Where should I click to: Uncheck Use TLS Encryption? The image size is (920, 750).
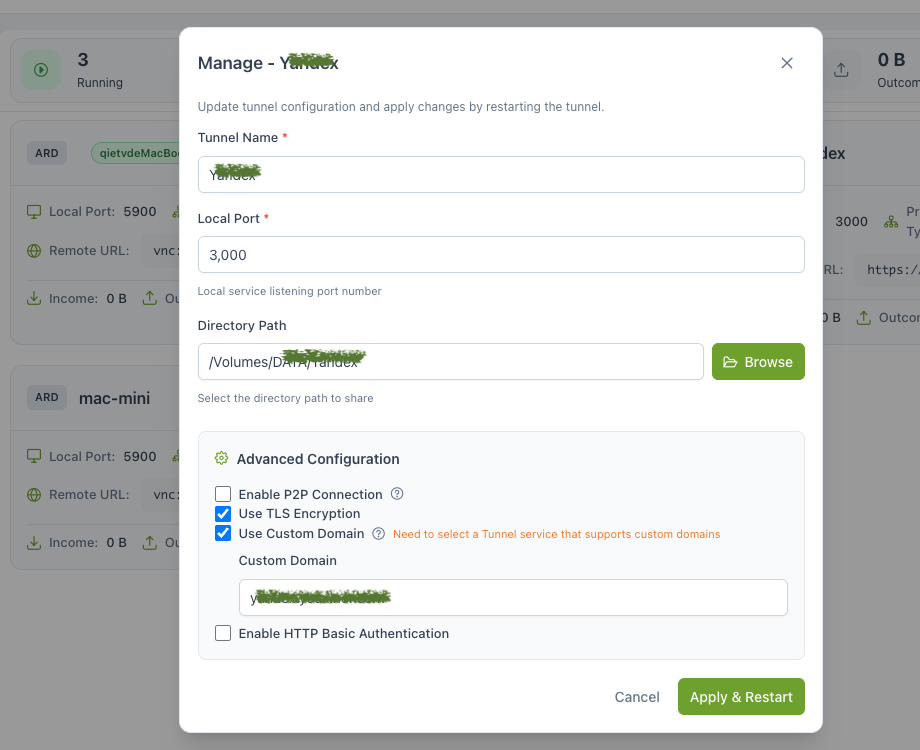coord(223,514)
